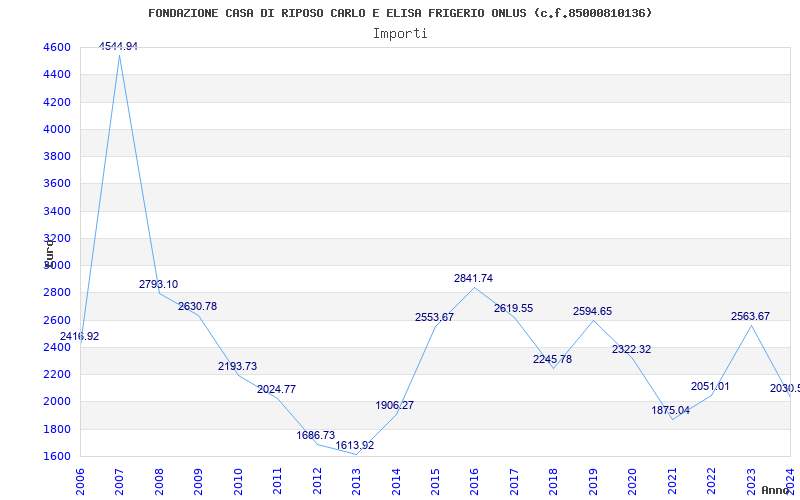Click x-axis year 2019
Screen dimensions: 800x500
pyautogui.click(x=593, y=482)
